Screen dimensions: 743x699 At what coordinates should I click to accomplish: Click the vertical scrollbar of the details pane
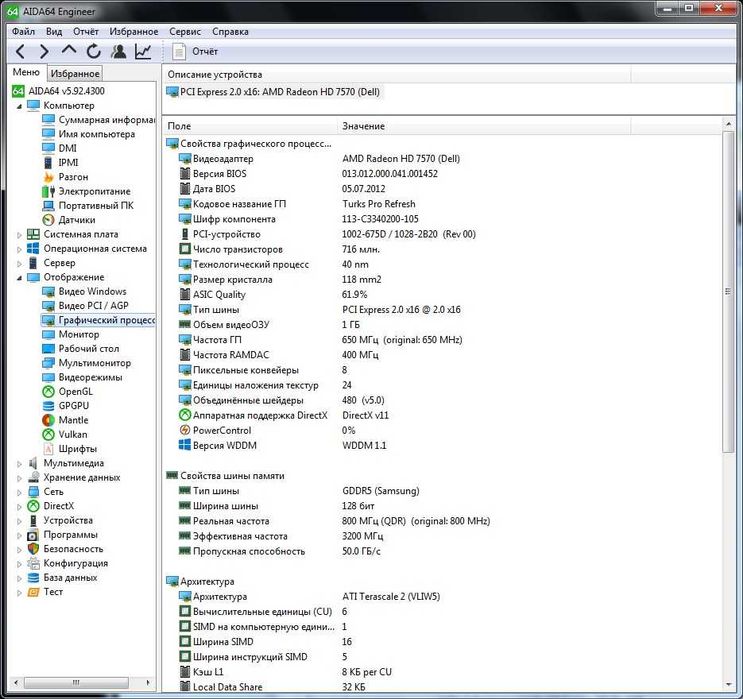point(728,292)
